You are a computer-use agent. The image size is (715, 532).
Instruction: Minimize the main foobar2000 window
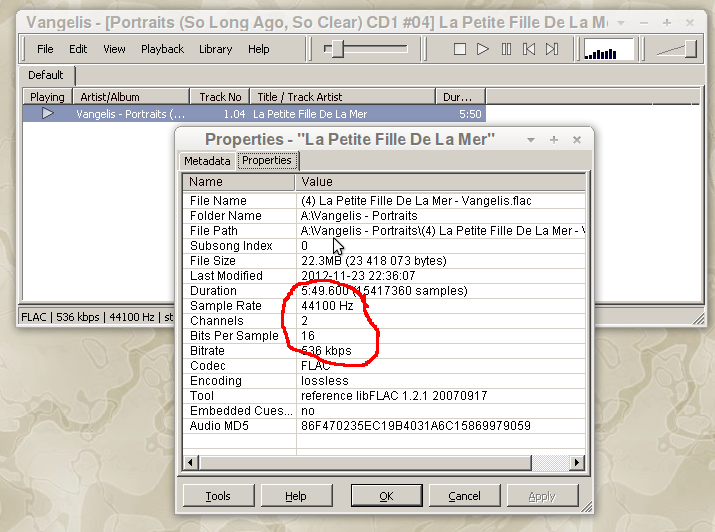point(644,23)
